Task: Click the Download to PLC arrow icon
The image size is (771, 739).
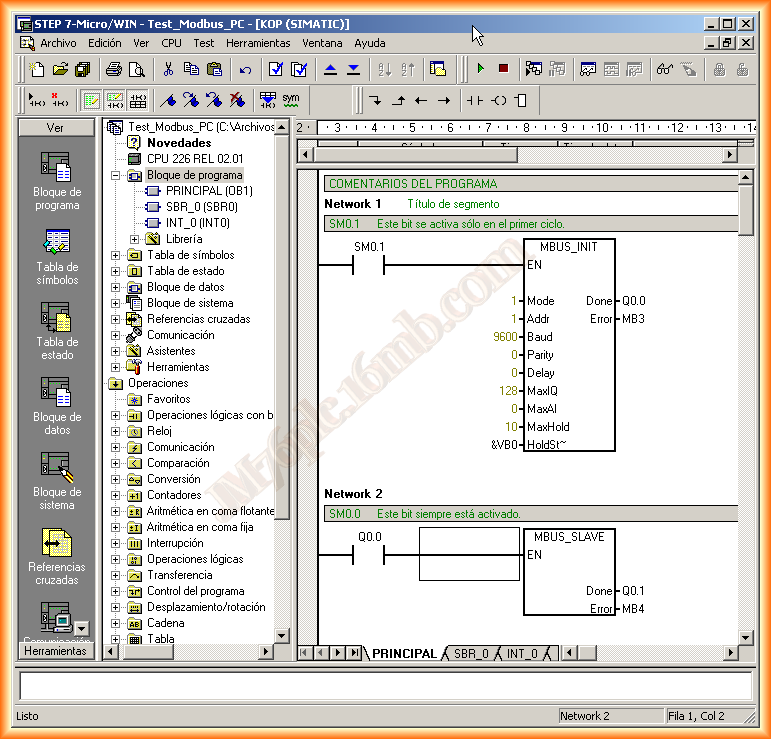Action: click(x=353, y=69)
